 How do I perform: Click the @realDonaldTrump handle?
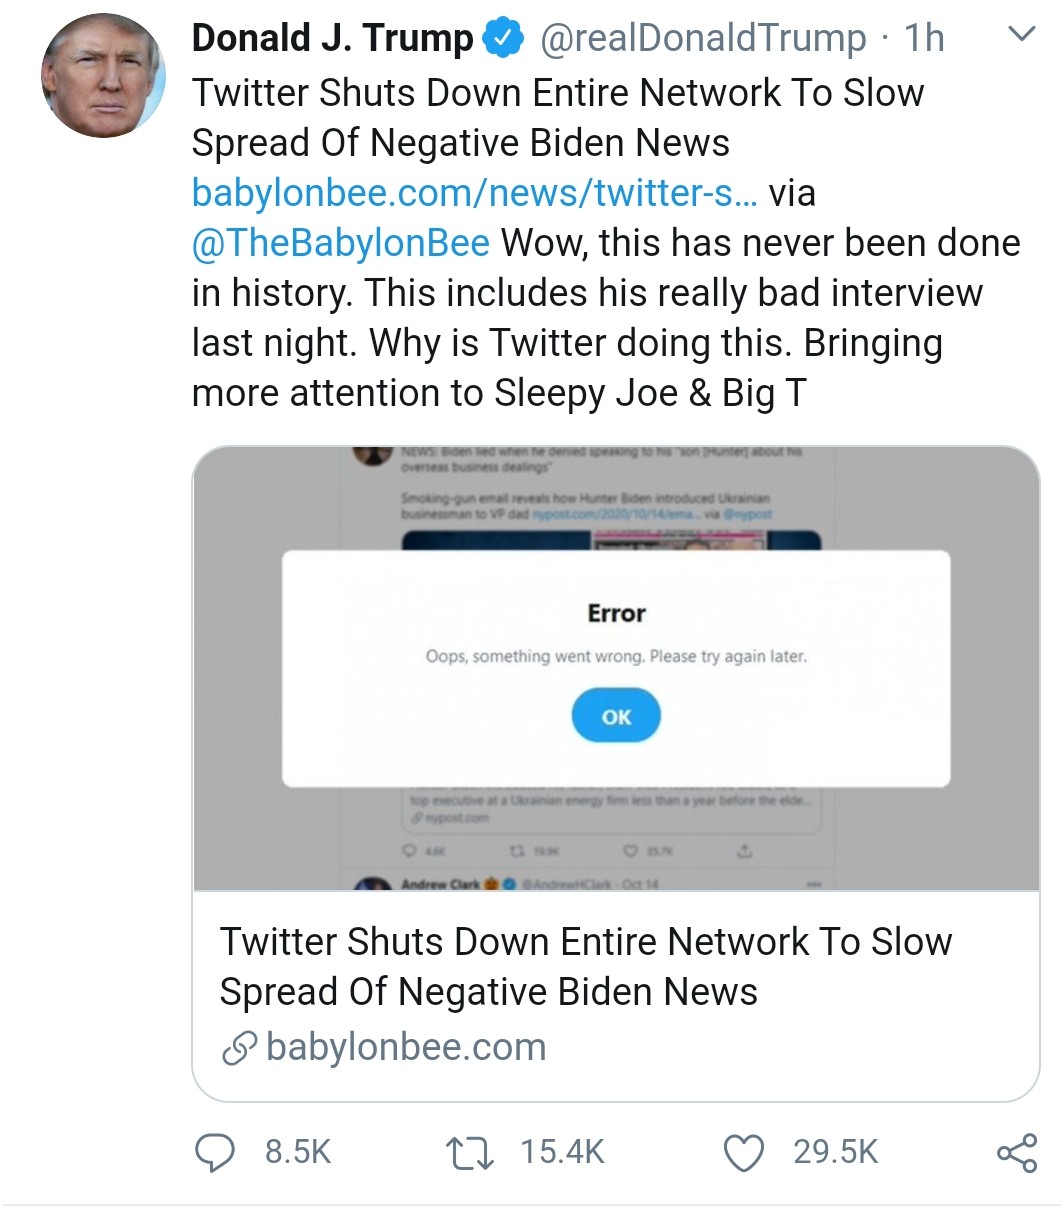pyautogui.click(x=703, y=39)
